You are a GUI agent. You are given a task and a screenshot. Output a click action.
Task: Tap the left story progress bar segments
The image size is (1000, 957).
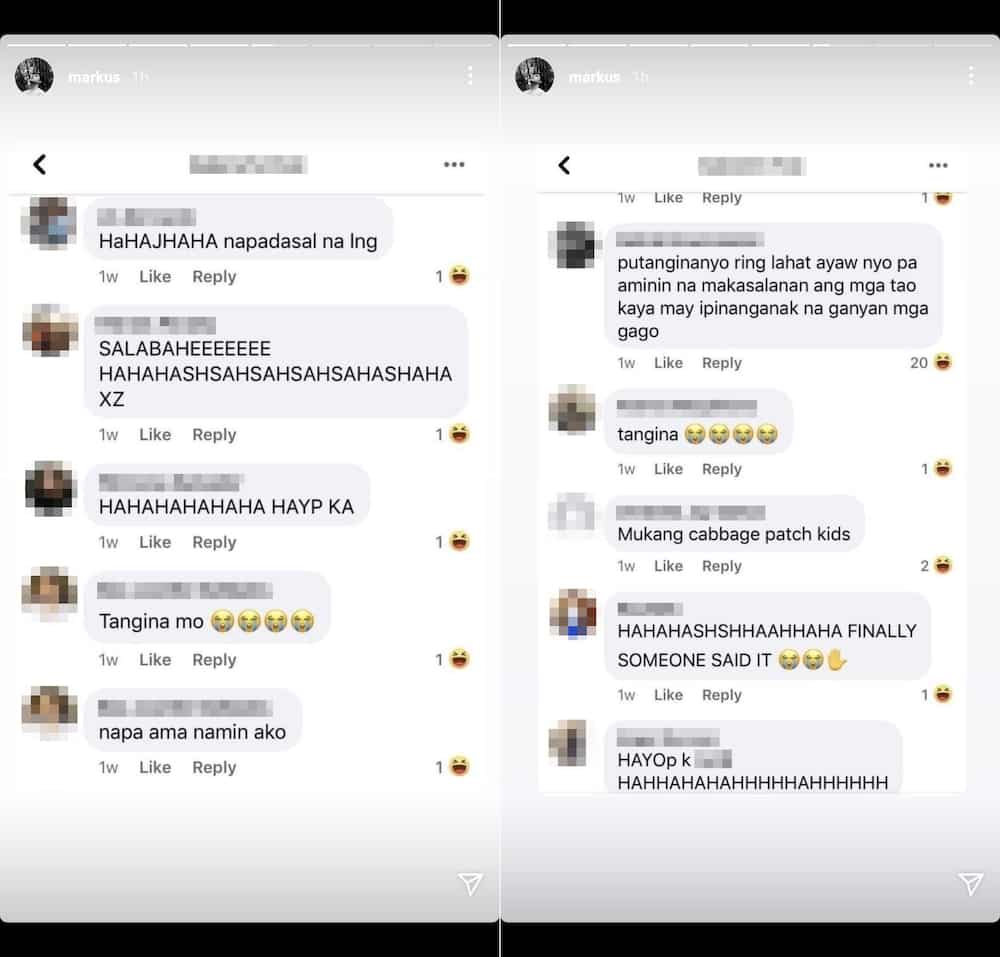[x=249, y=45]
